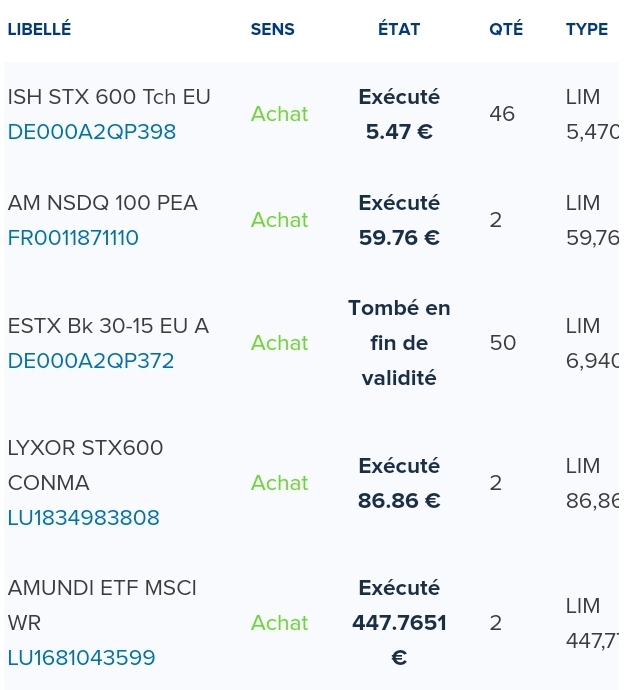
Task: Select the LYXOR STX600 CONMA label
Action: coord(85,466)
